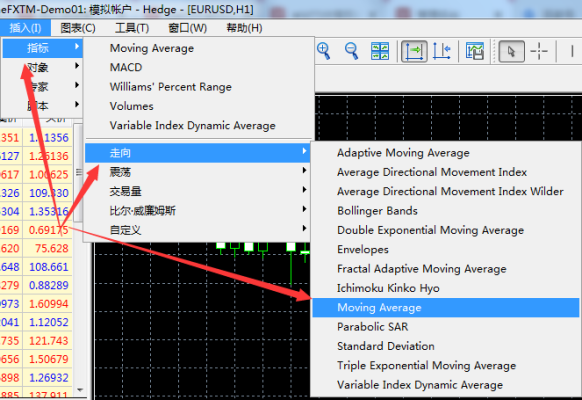The width and height of the screenshot is (582, 400).
Task: Click the indicators list chart icon
Action: click(x=475, y=51)
